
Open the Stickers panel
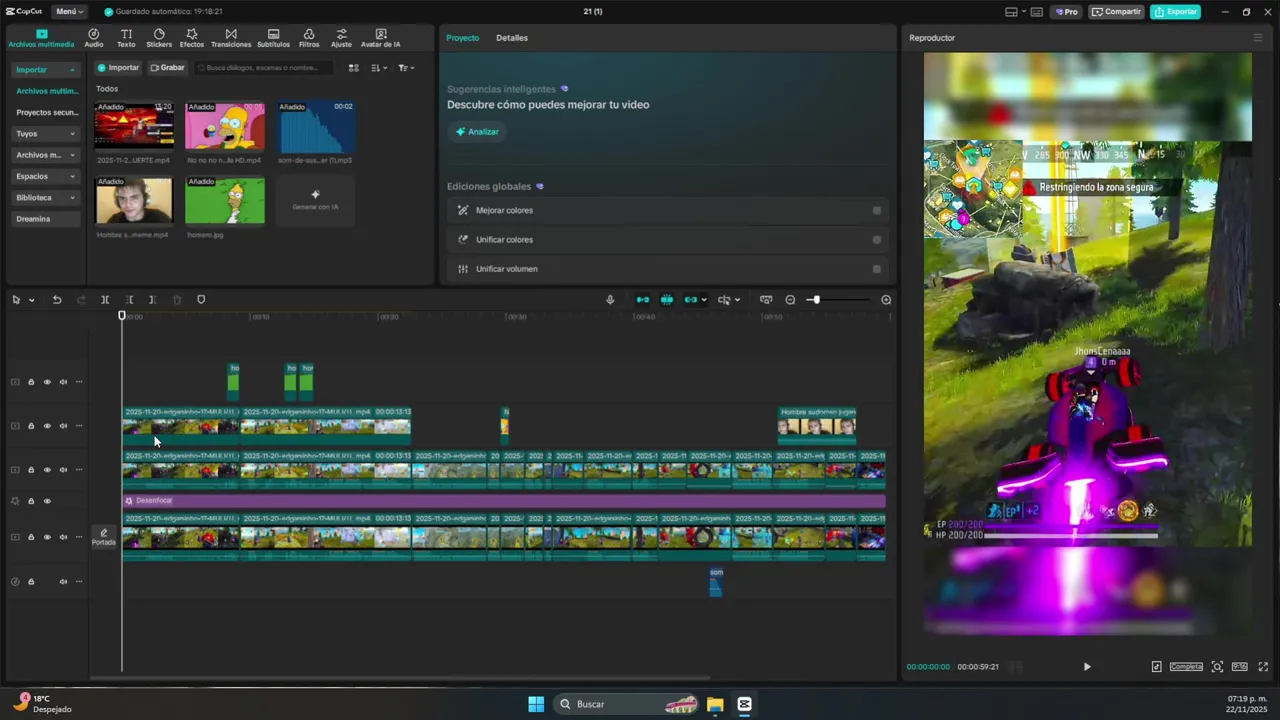159,38
